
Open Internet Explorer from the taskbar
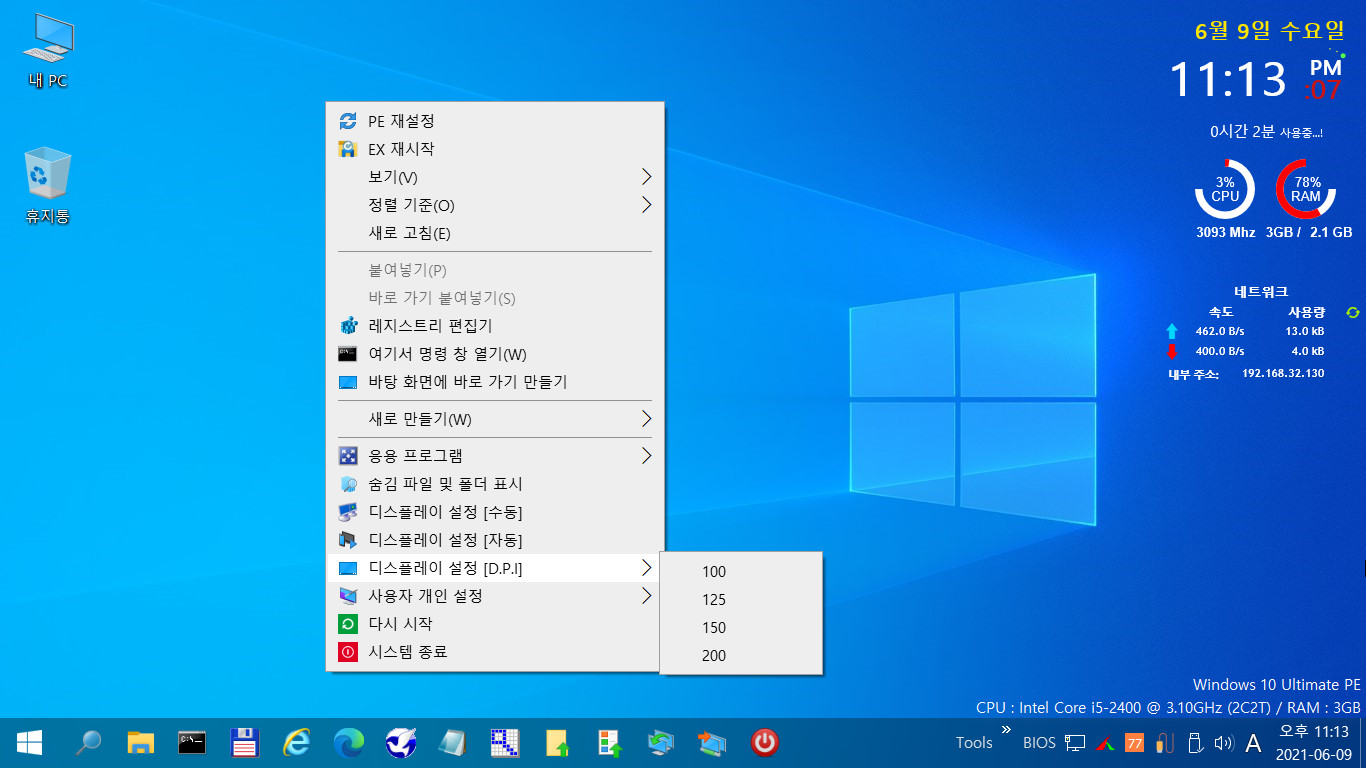(x=297, y=742)
